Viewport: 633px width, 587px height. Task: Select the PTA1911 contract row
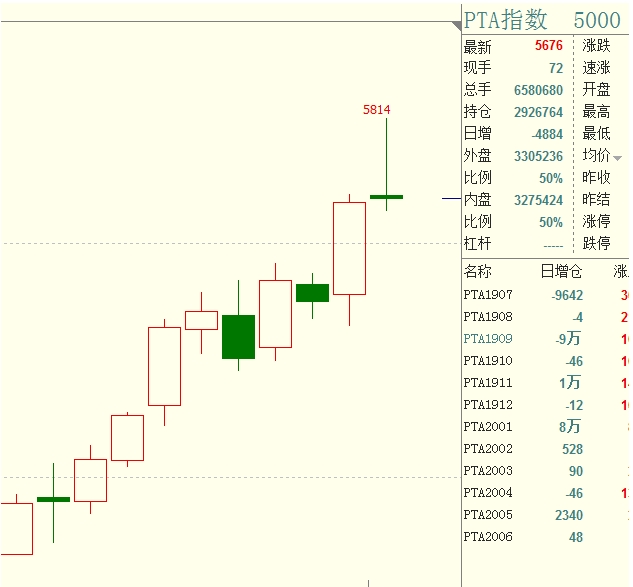point(488,383)
